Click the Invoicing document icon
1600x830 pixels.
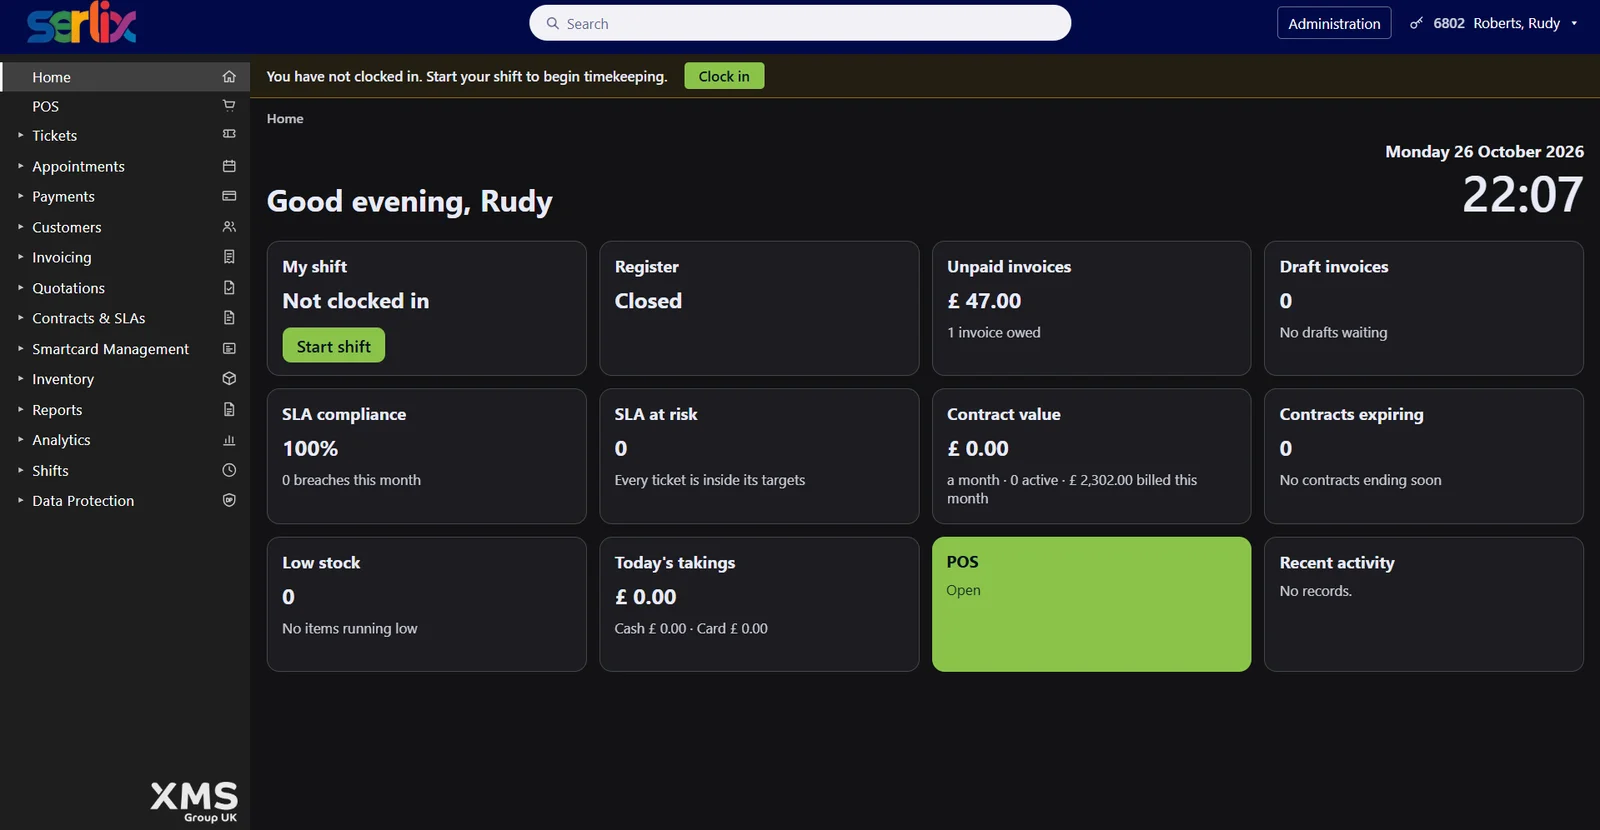[229, 257]
